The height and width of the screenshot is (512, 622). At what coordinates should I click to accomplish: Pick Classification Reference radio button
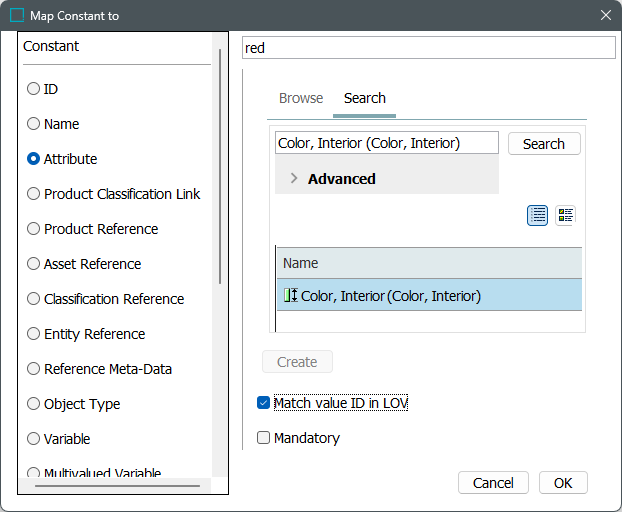point(33,299)
